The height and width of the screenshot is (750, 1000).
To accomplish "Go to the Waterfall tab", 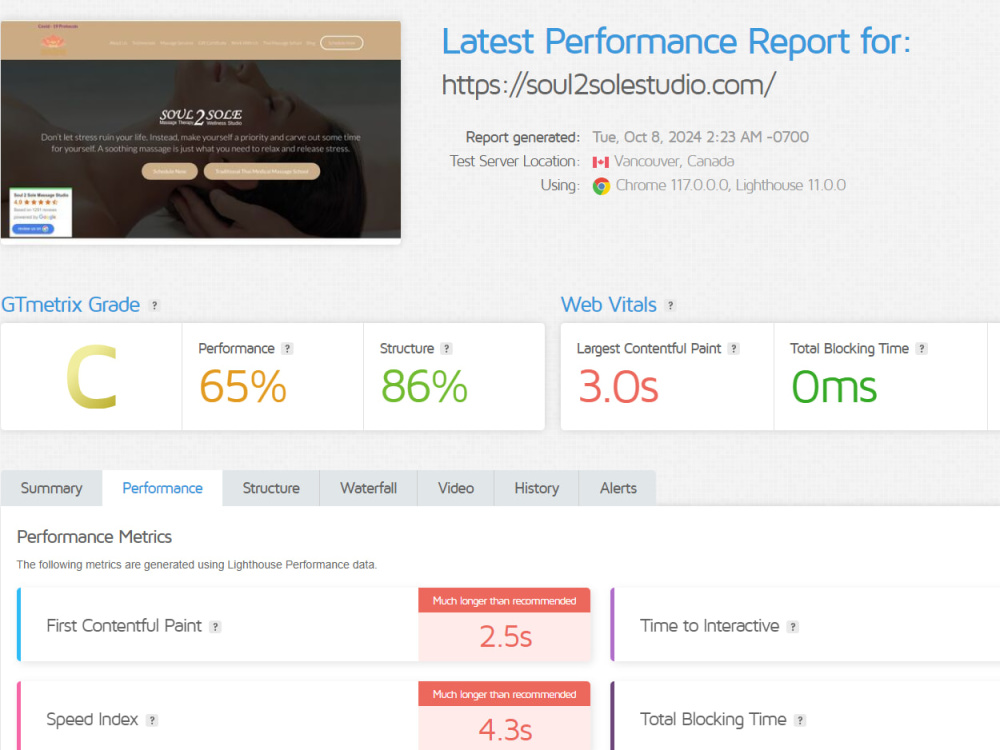I will click(x=369, y=488).
